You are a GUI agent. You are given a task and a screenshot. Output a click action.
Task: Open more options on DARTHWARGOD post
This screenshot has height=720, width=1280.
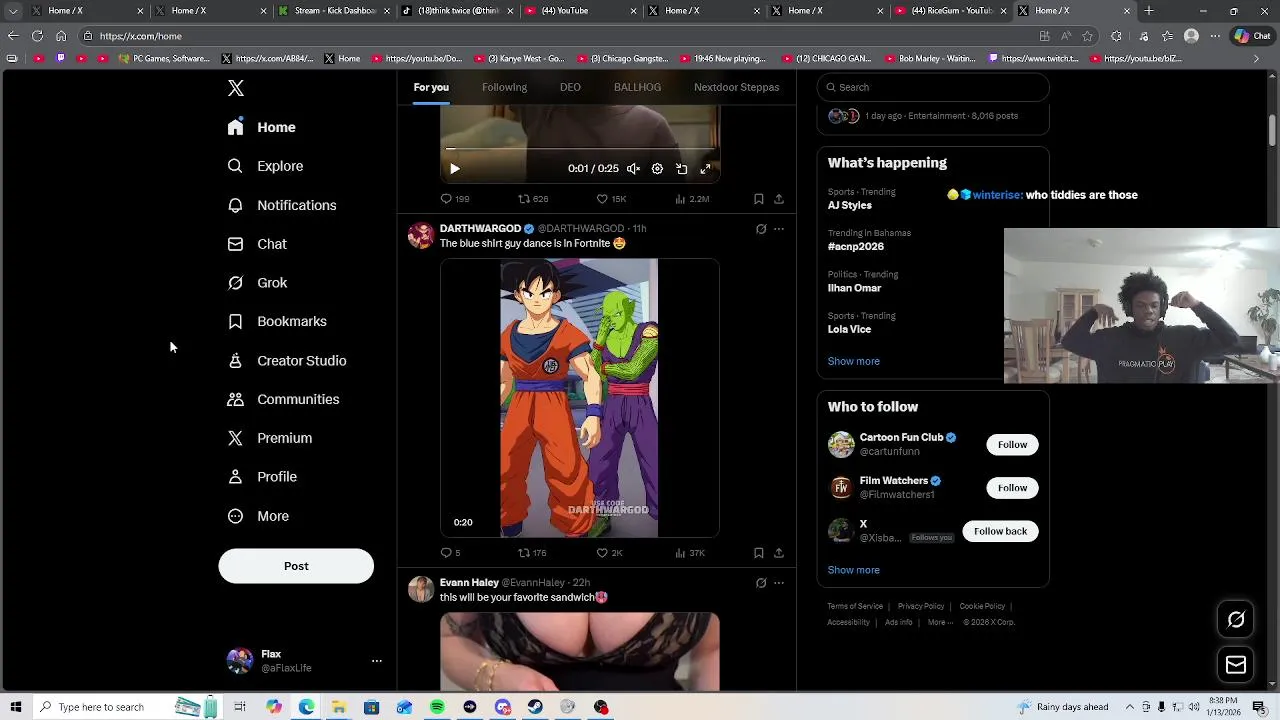pos(779,229)
